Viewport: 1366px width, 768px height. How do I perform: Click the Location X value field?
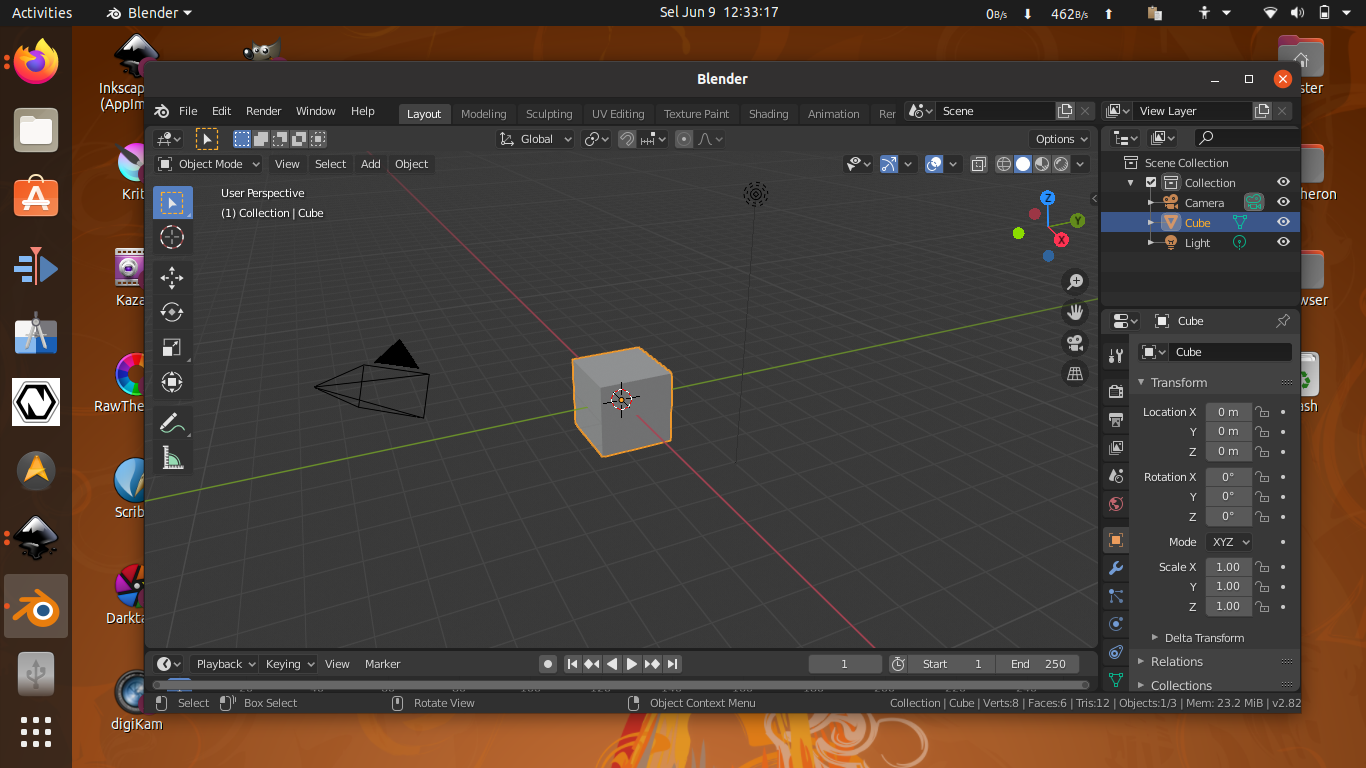point(1228,412)
